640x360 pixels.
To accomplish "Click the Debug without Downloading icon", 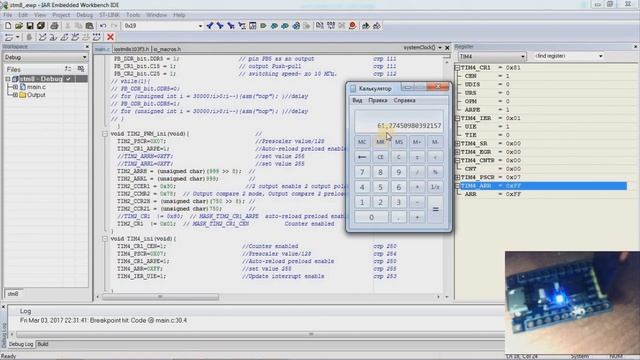I will 377,26.
